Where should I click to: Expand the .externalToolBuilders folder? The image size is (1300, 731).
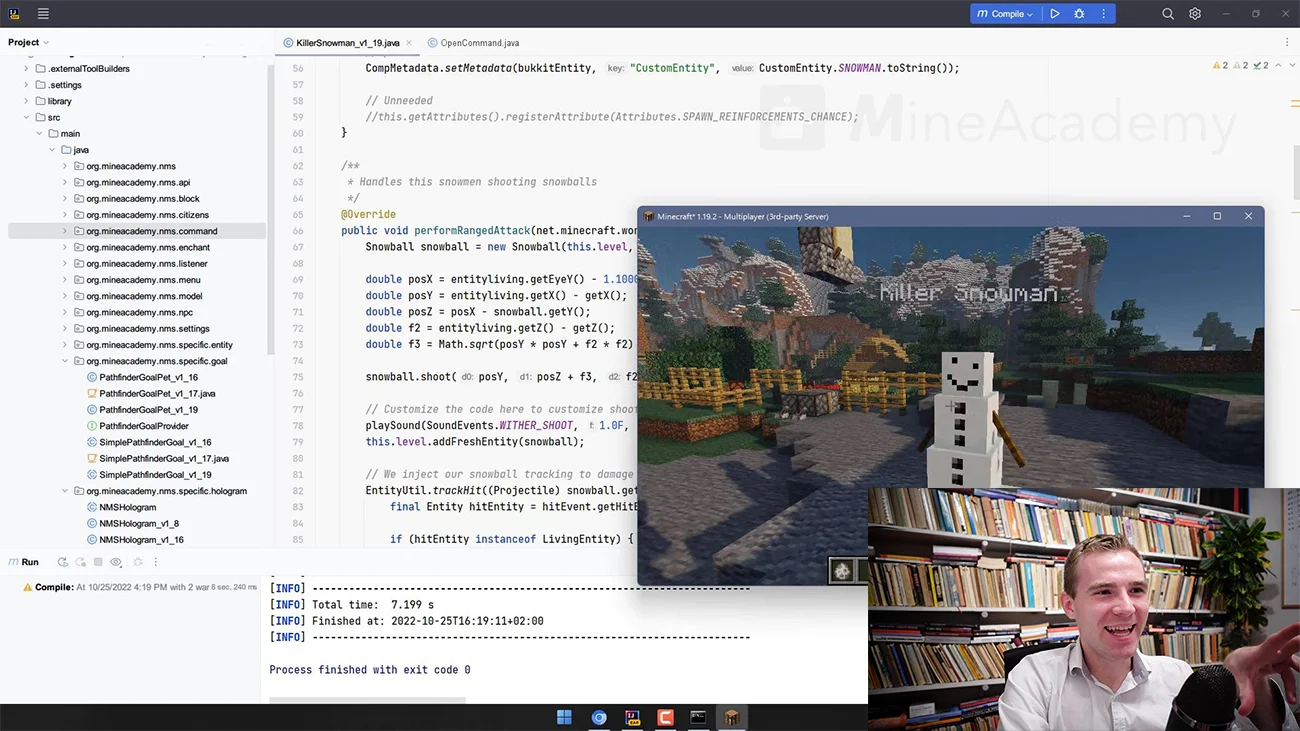26,68
